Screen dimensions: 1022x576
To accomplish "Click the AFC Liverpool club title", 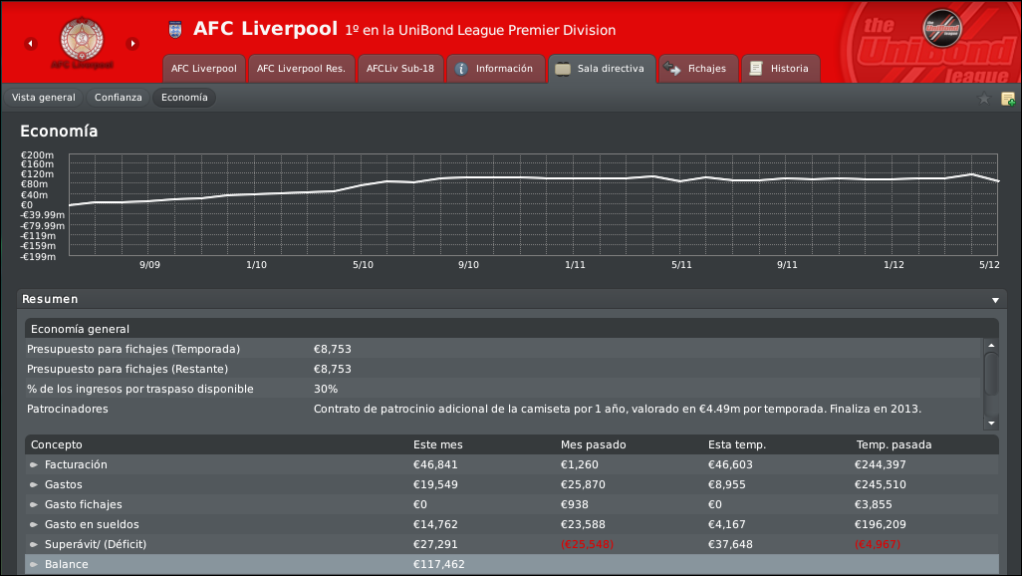I will pos(265,29).
